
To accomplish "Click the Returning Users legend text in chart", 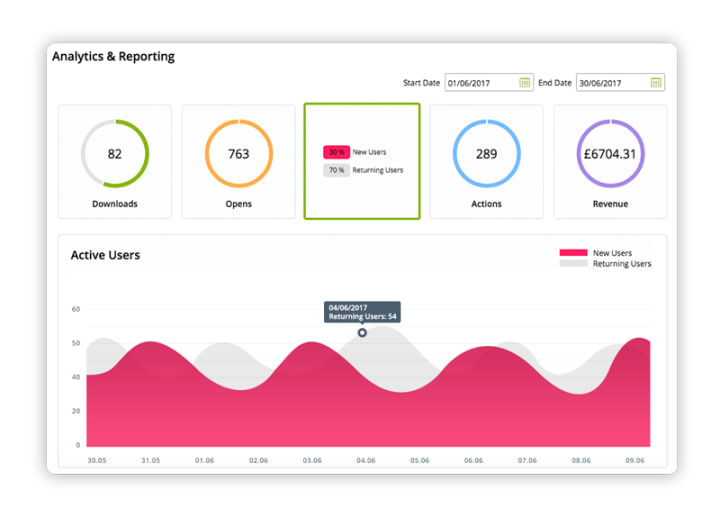I will (x=622, y=264).
